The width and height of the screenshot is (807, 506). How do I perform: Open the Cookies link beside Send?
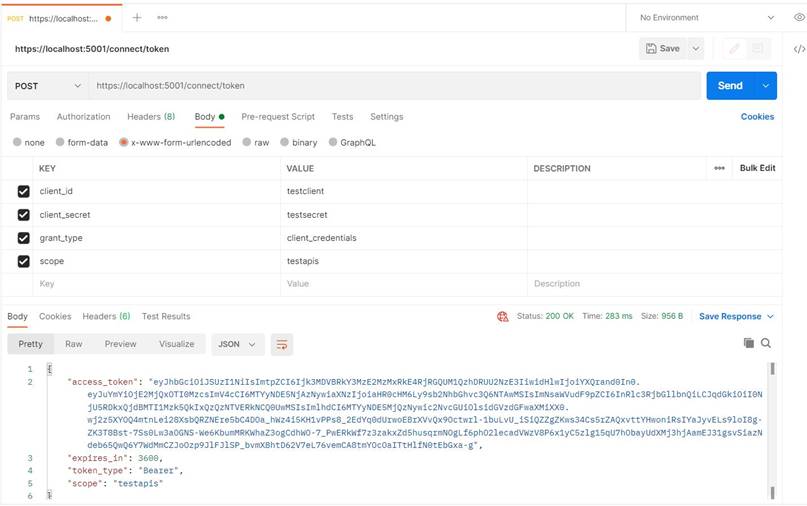click(757, 117)
